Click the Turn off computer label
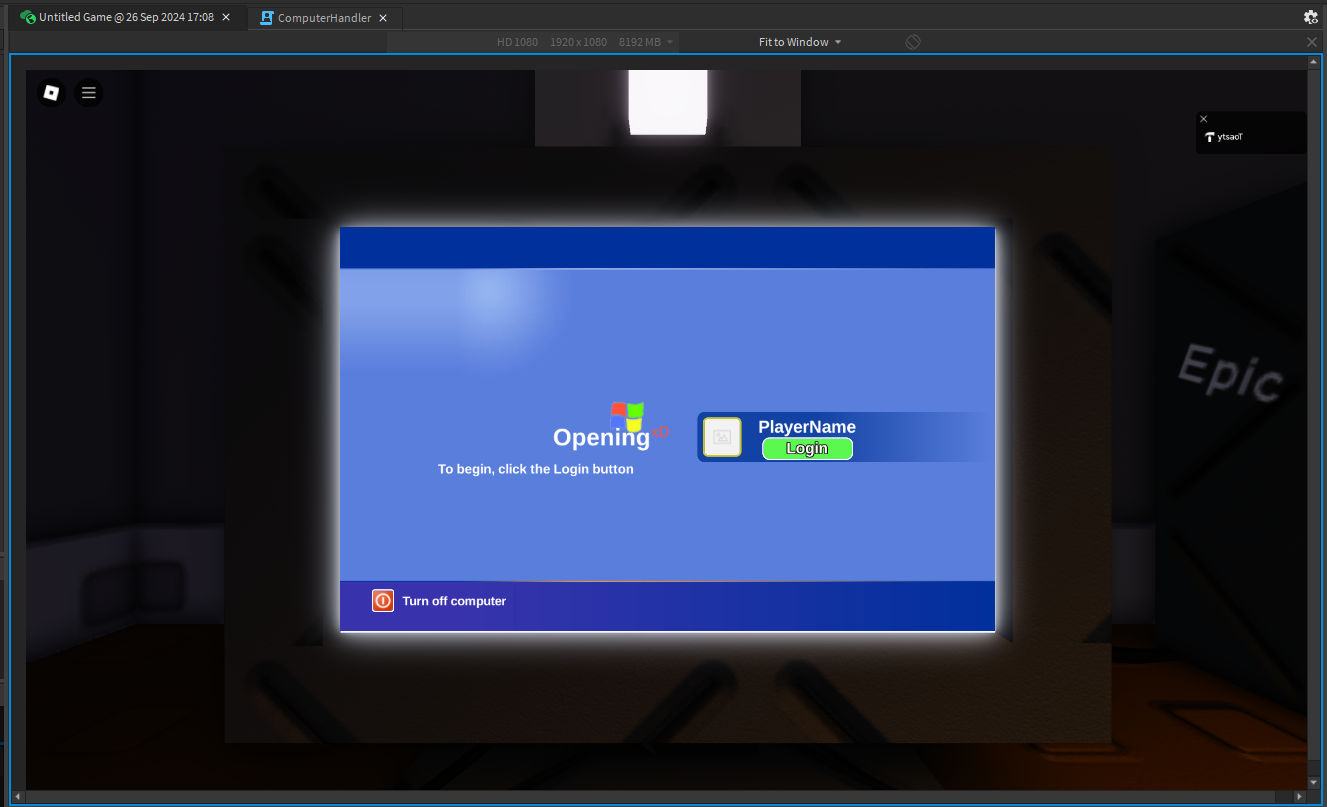1327x807 pixels. (x=454, y=601)
